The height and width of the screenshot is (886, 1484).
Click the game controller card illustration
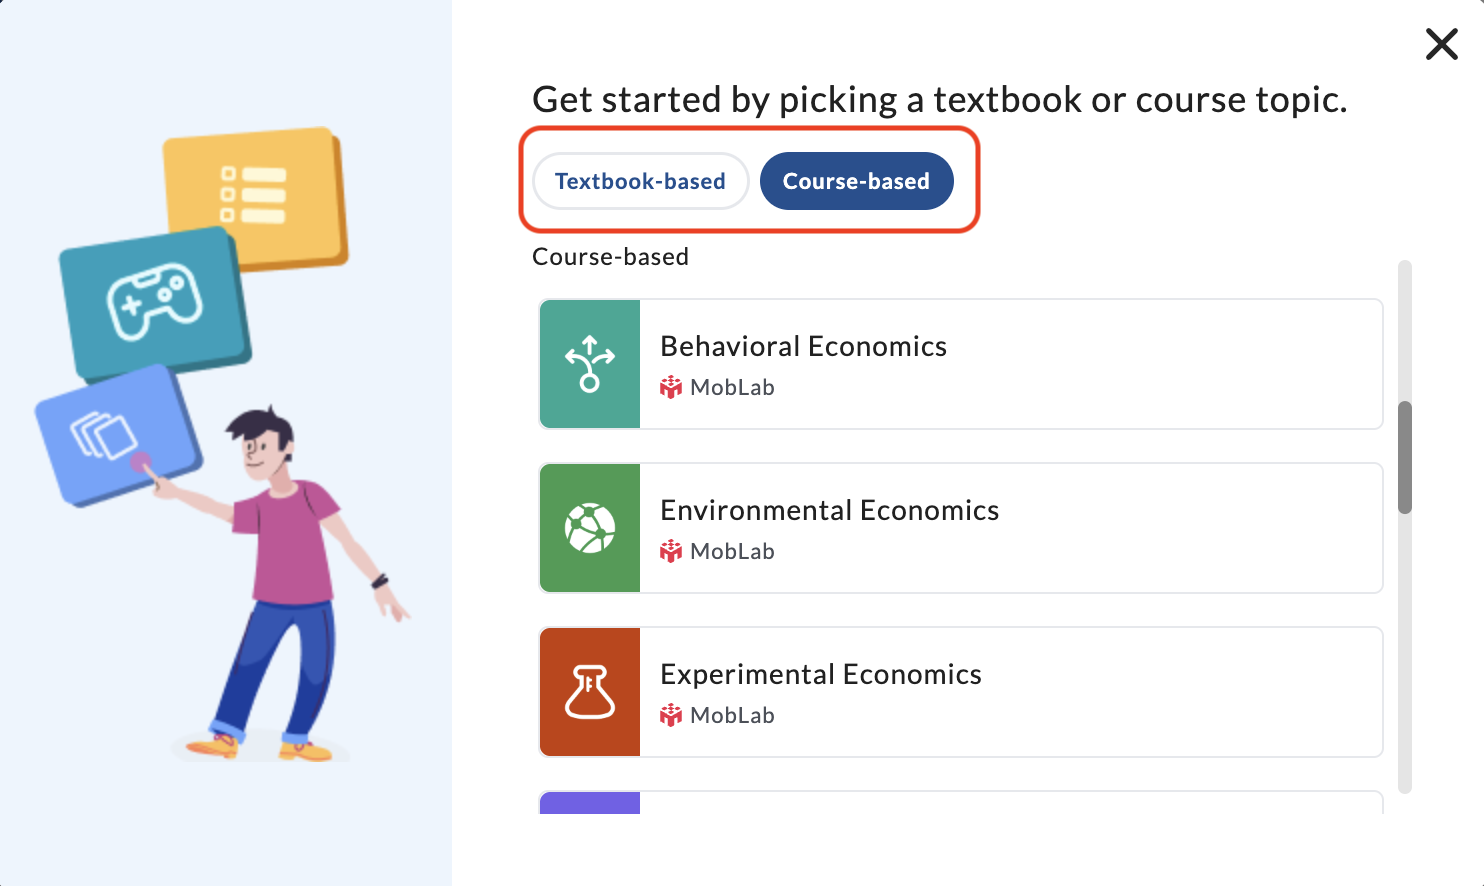tap(155, 302)
